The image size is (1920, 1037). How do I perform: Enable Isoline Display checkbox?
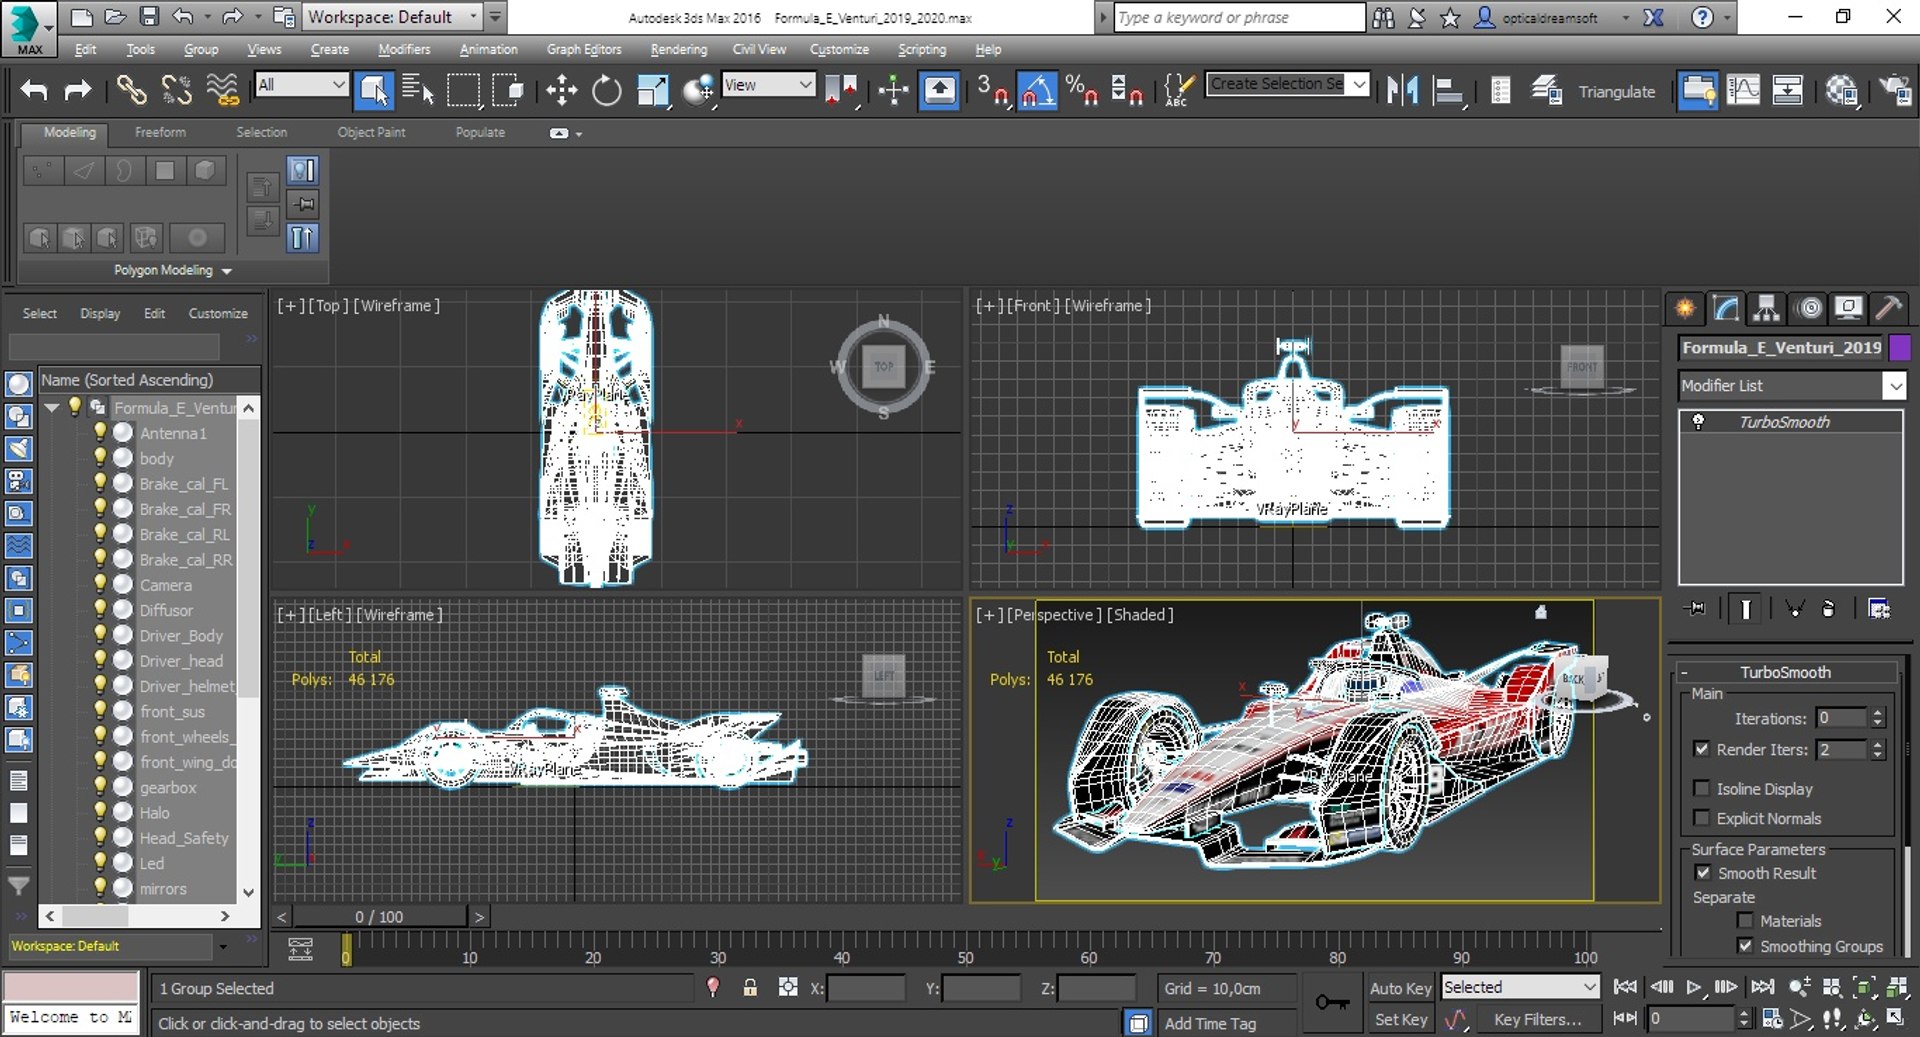click(x=1701, y=788)
